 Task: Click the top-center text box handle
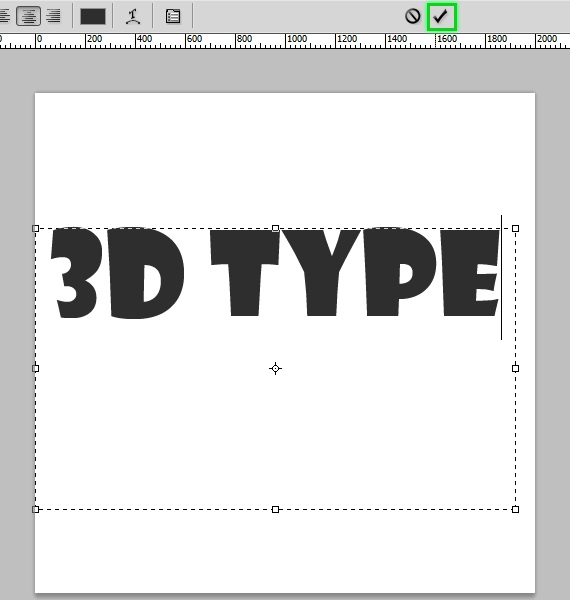point(275,228)
